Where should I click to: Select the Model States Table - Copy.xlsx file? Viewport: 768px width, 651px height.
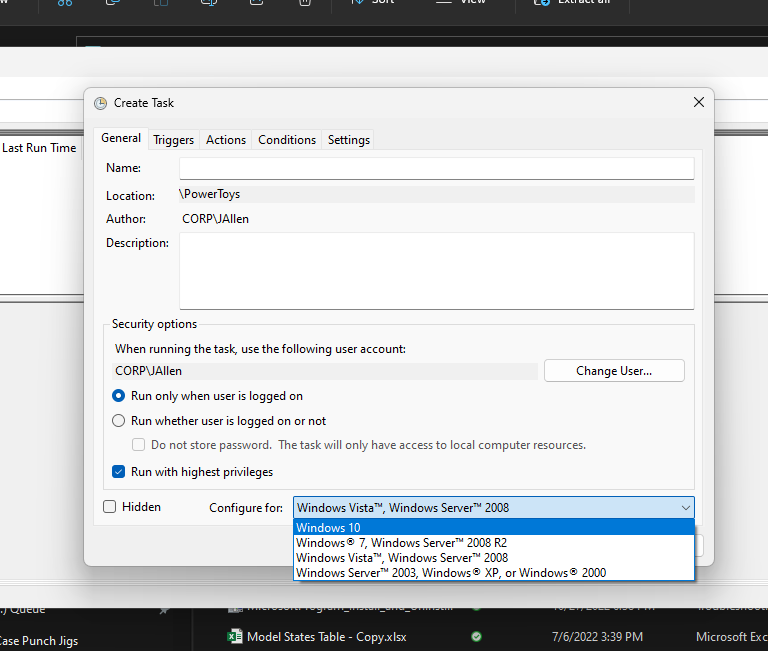[327, 637]
